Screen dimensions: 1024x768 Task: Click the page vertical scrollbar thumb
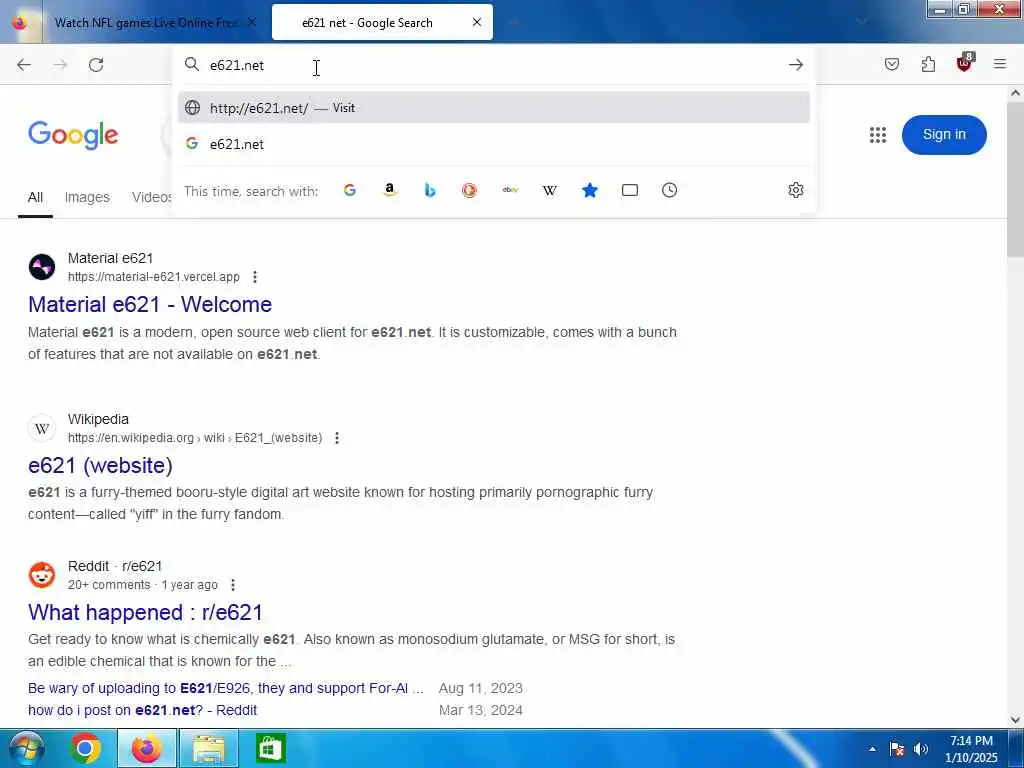click(1016, 180)
